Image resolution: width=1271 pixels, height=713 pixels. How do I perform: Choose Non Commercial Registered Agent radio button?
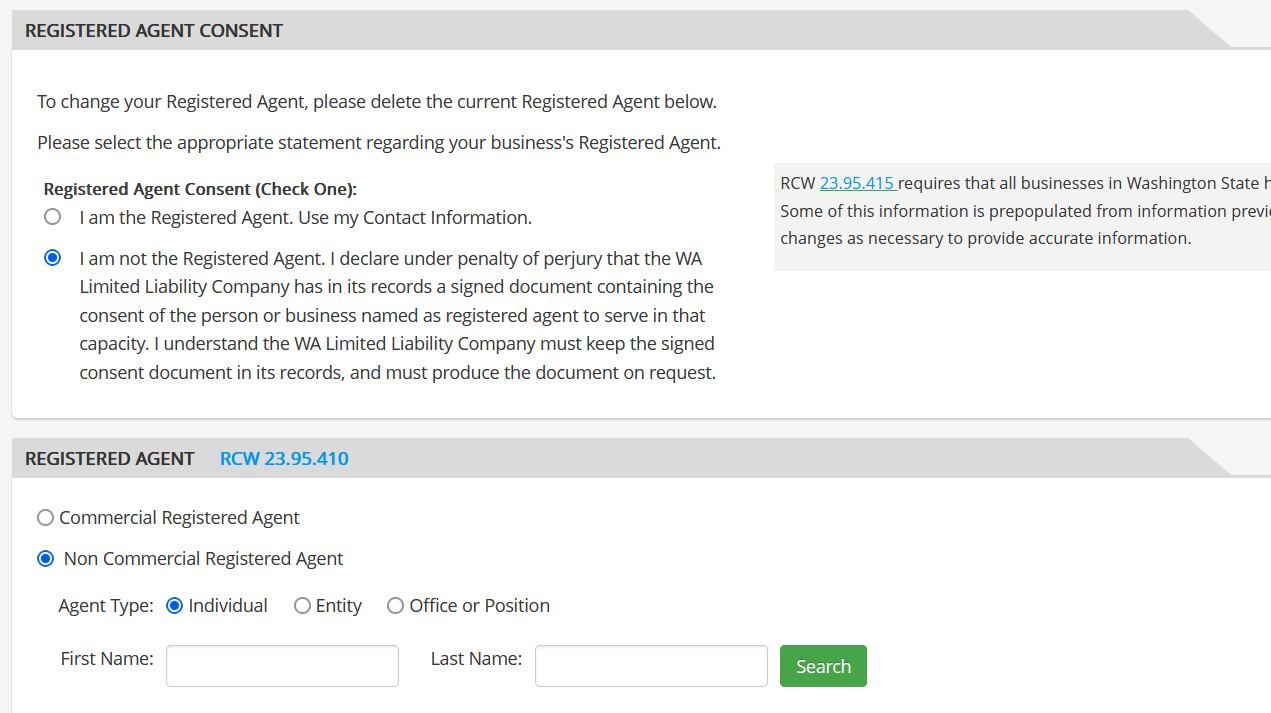(45, 559)
